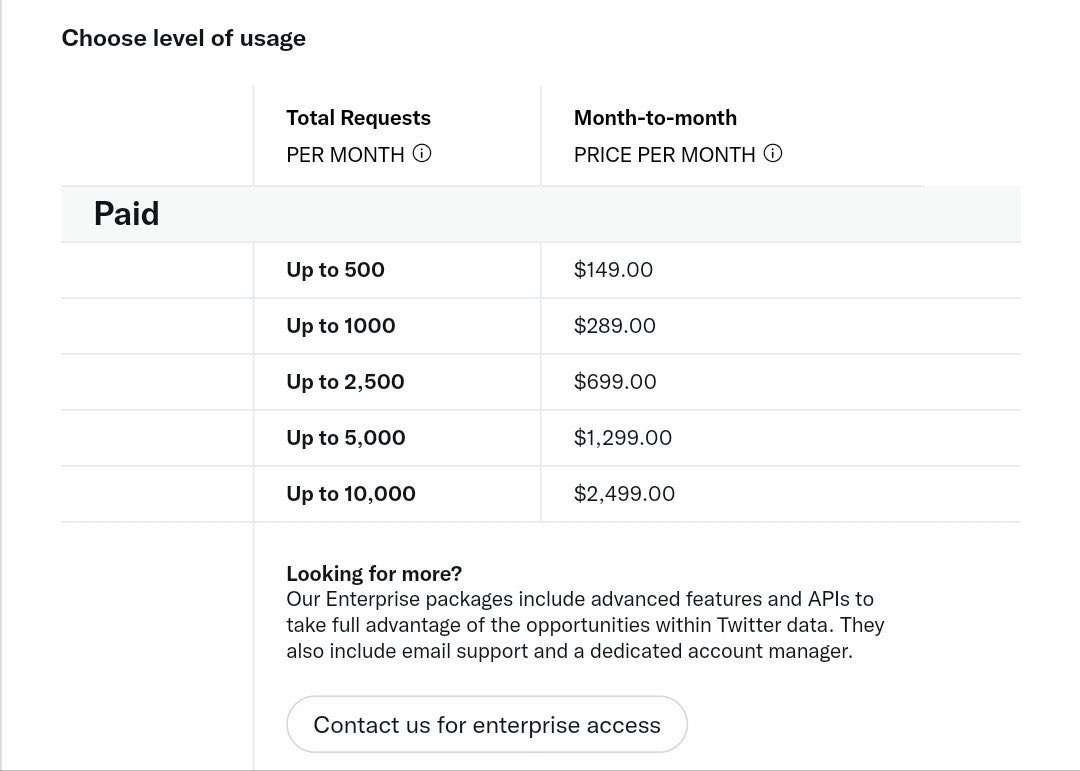The height and width of the screenshot is (771, 1080).
Task: Click Contact us for enterprise access button
Action: (487, 724)
